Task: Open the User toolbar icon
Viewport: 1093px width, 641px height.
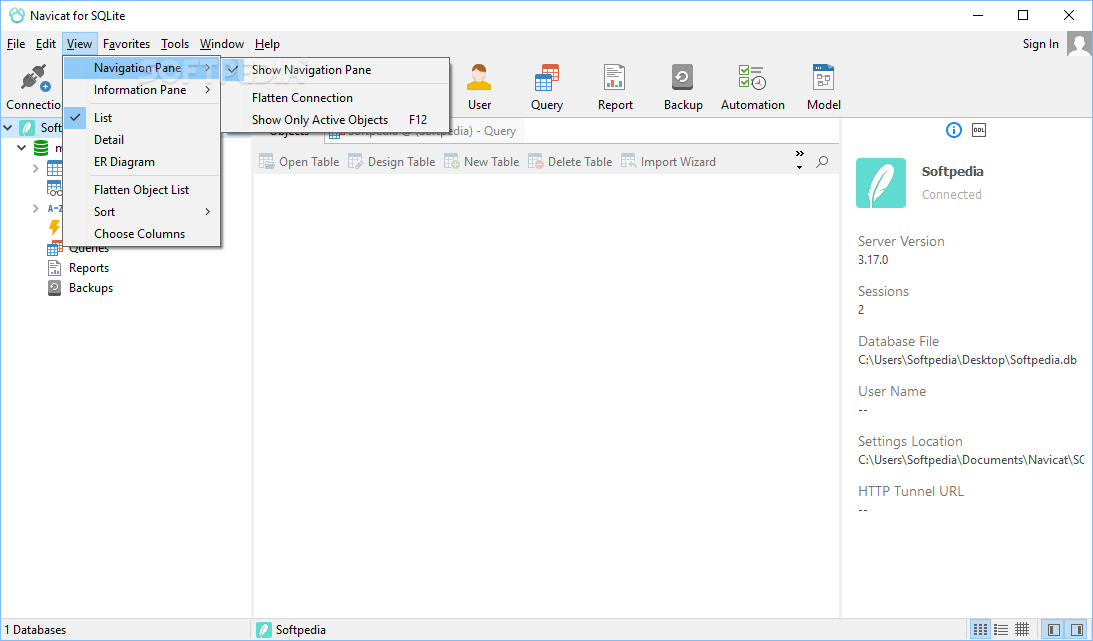Action: 479,77
